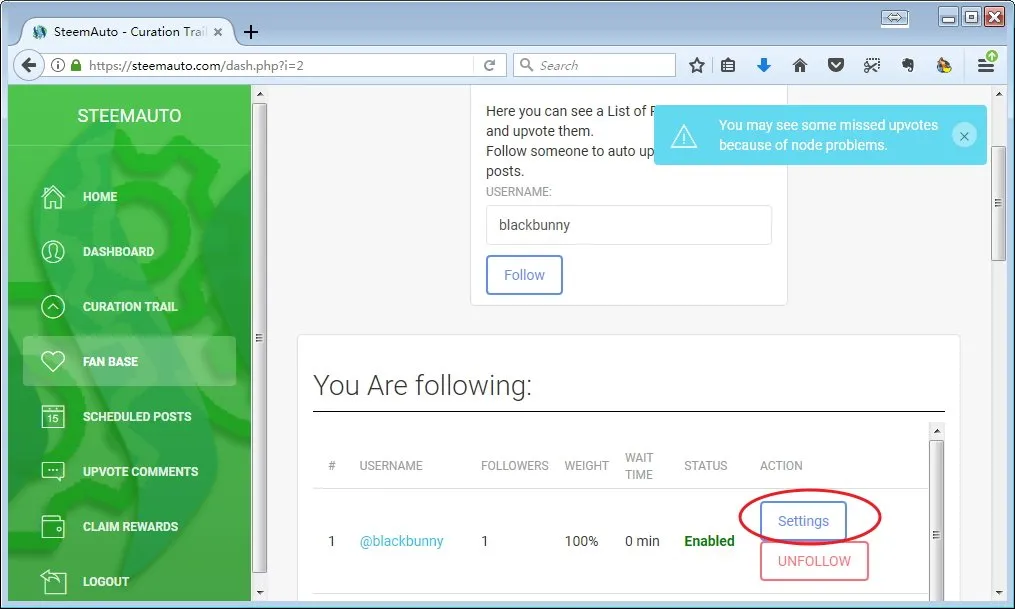This screenshot has height=609, width=1015.
Task: Click the exit icon beside Logout
Action: pos(53,581)
